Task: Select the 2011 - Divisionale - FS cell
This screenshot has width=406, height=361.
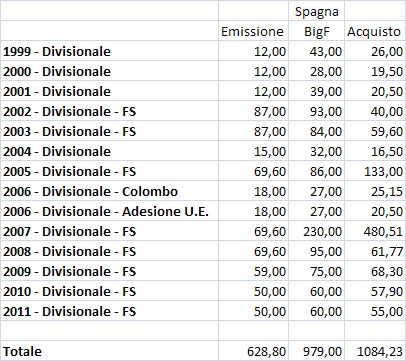Action: pyautogui.click(x=110, y=311)
